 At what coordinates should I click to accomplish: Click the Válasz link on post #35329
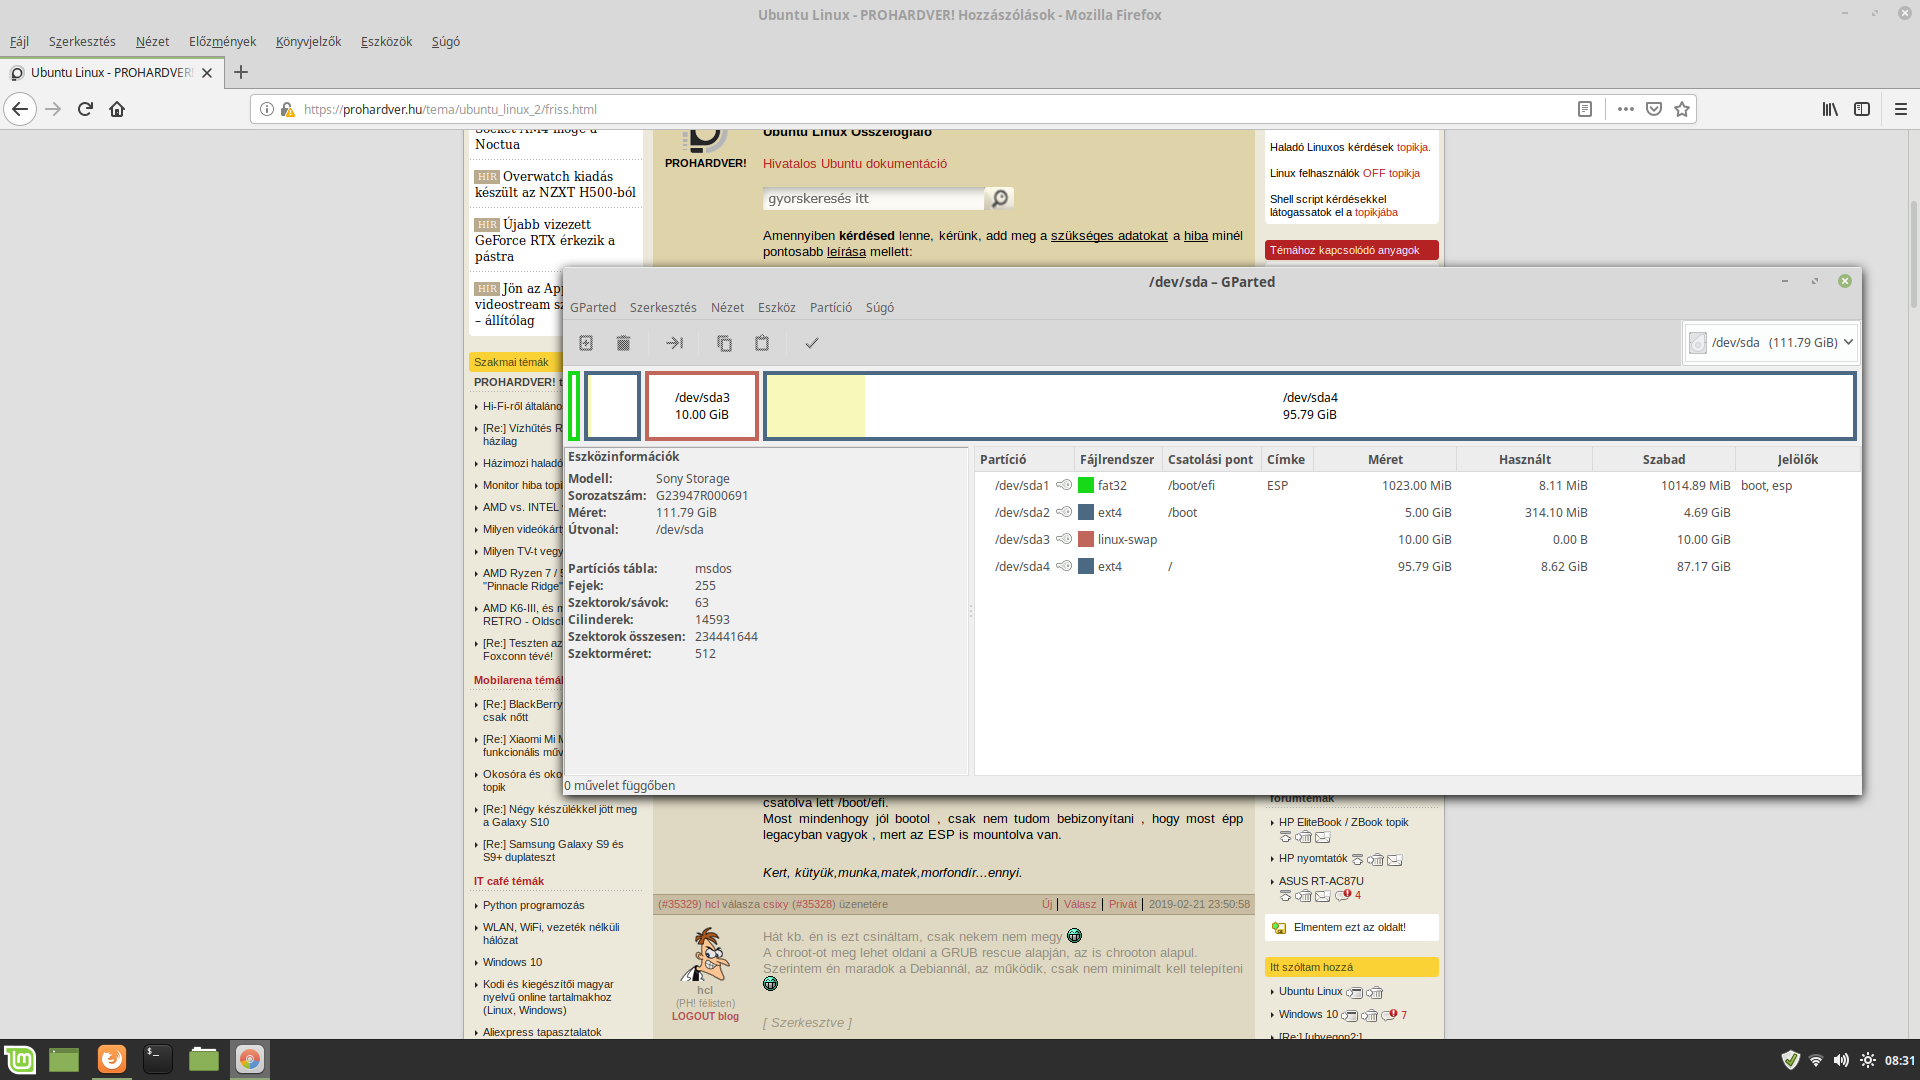1079,904
